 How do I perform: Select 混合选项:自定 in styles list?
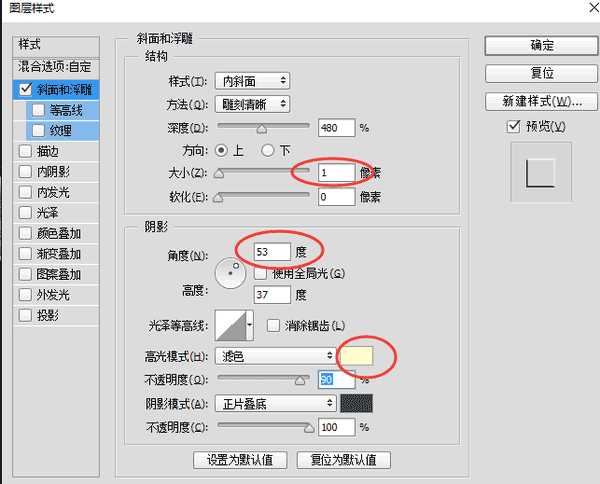tap(55, 67)
